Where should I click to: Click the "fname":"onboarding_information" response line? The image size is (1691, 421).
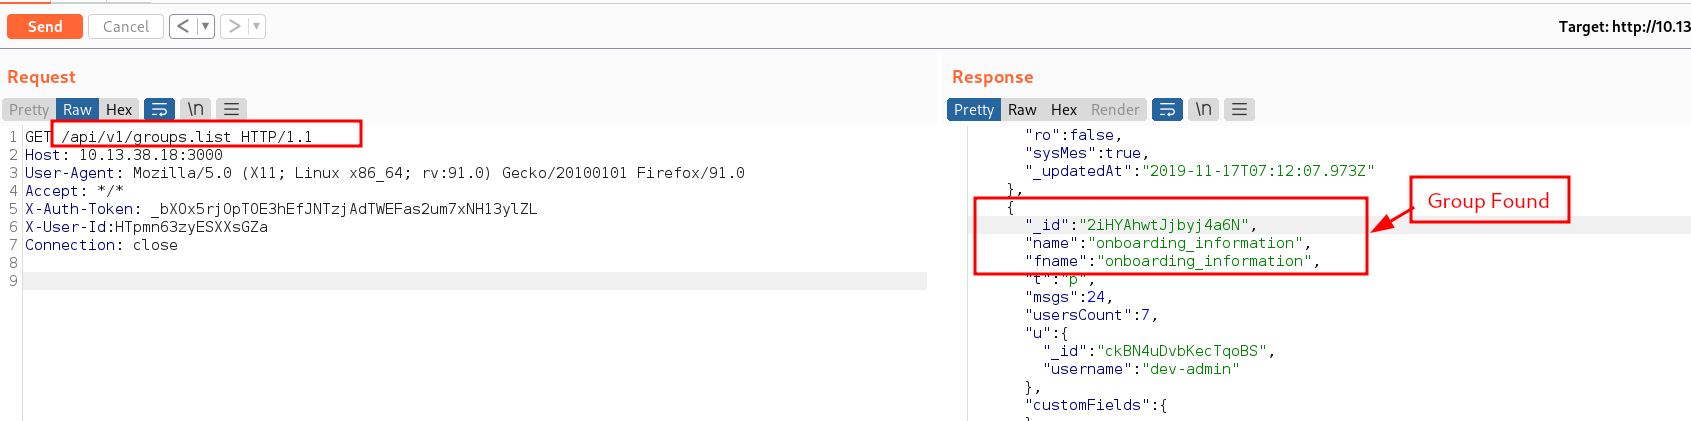point(1173,261)
